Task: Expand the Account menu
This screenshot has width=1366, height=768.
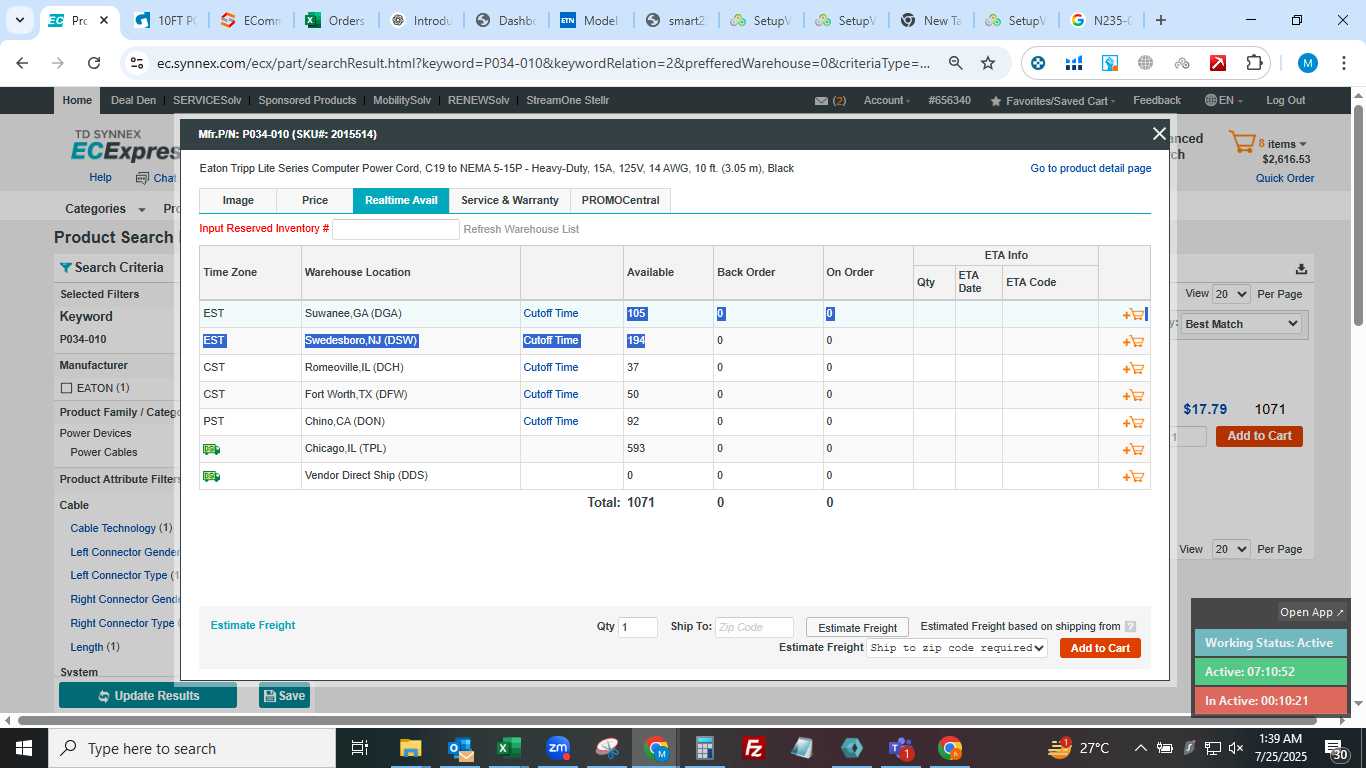Action: [887, 101]
